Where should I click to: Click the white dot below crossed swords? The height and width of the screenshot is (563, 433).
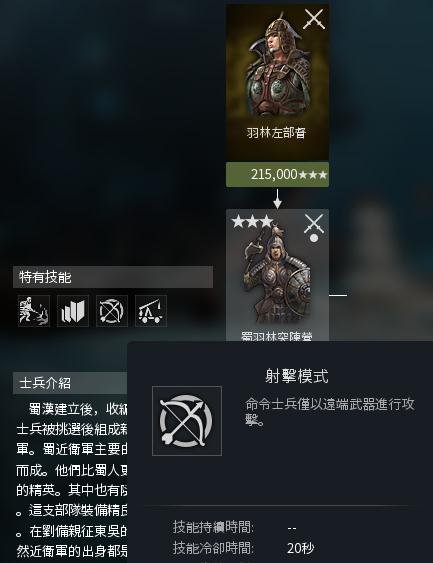[x=314, y=238]
